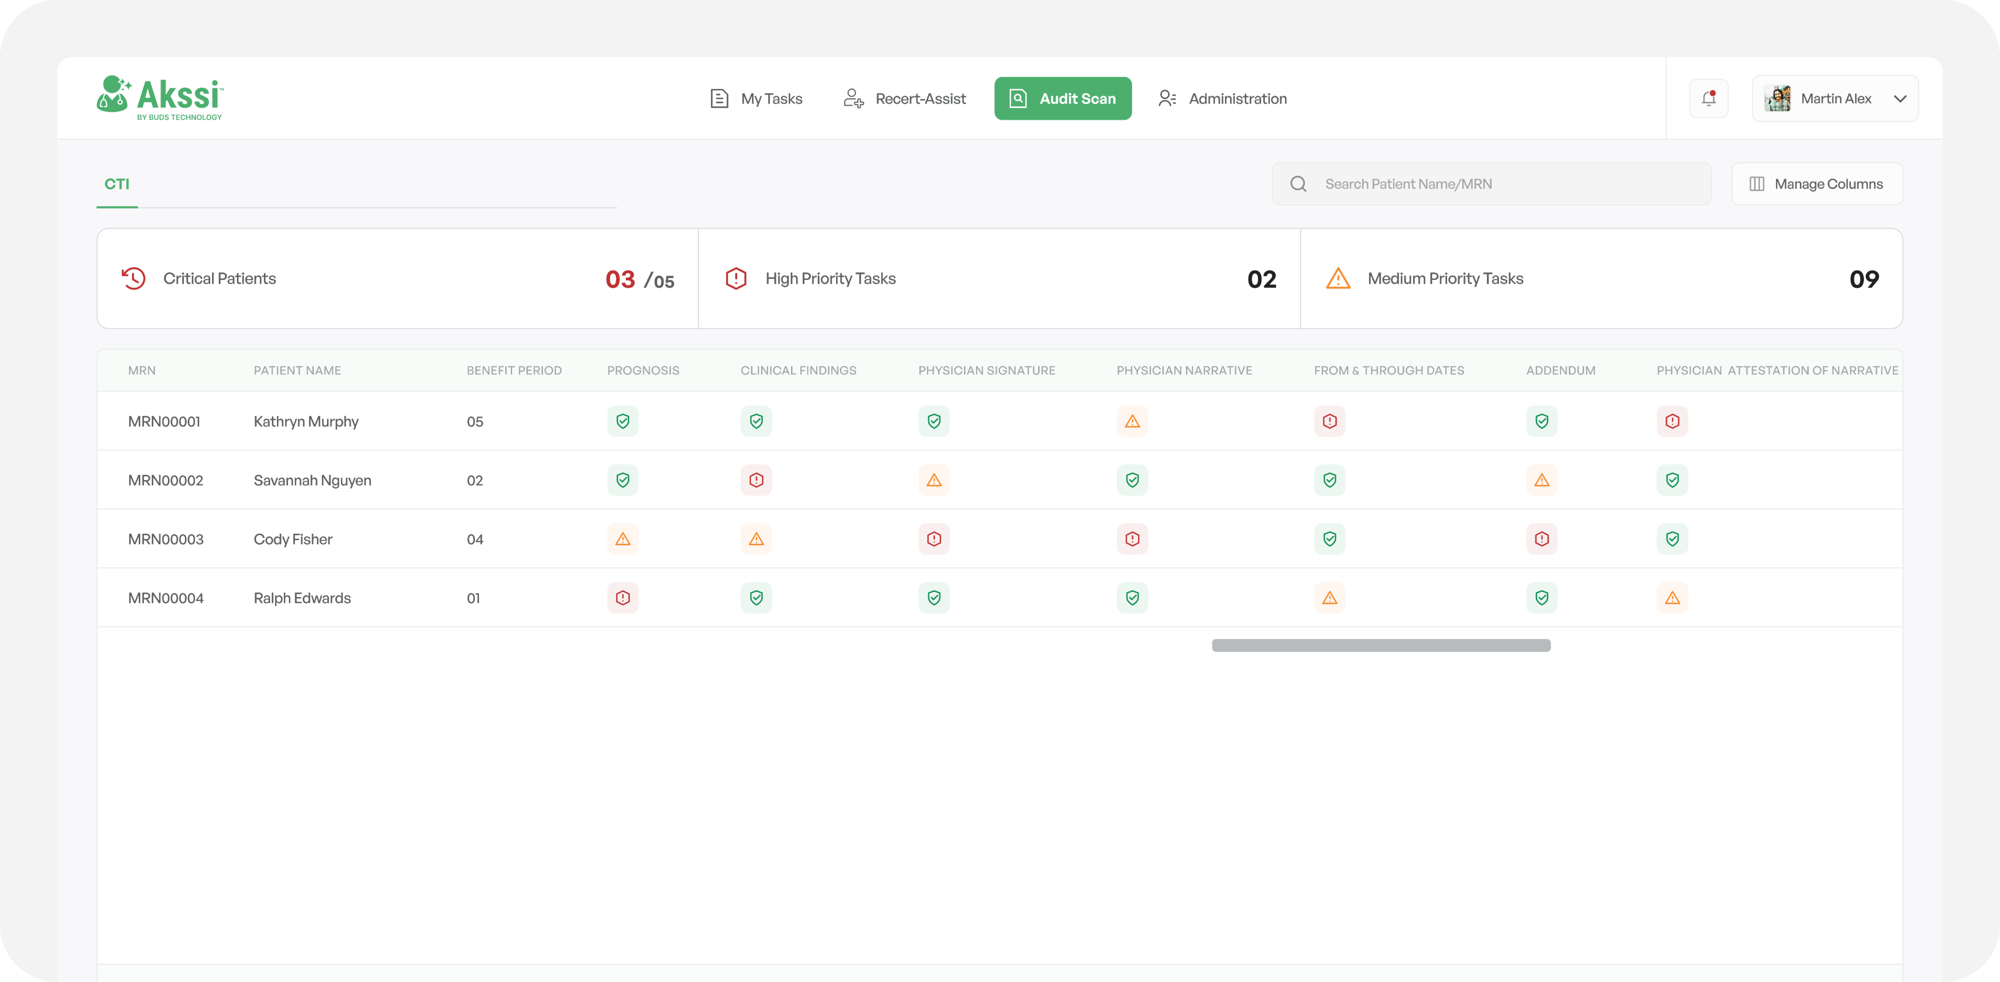The width and height of the screenshot is (2000, 982).
Task: Click Martin Alex profile avatar
Action: pos(1778,99)
